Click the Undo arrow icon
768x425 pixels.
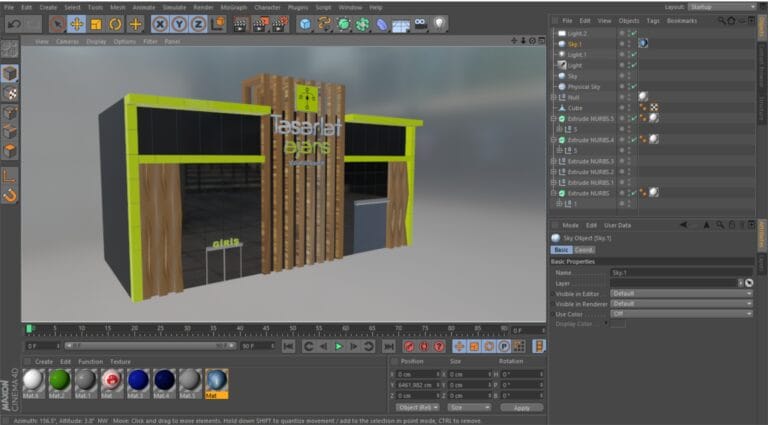click(14, 24)
